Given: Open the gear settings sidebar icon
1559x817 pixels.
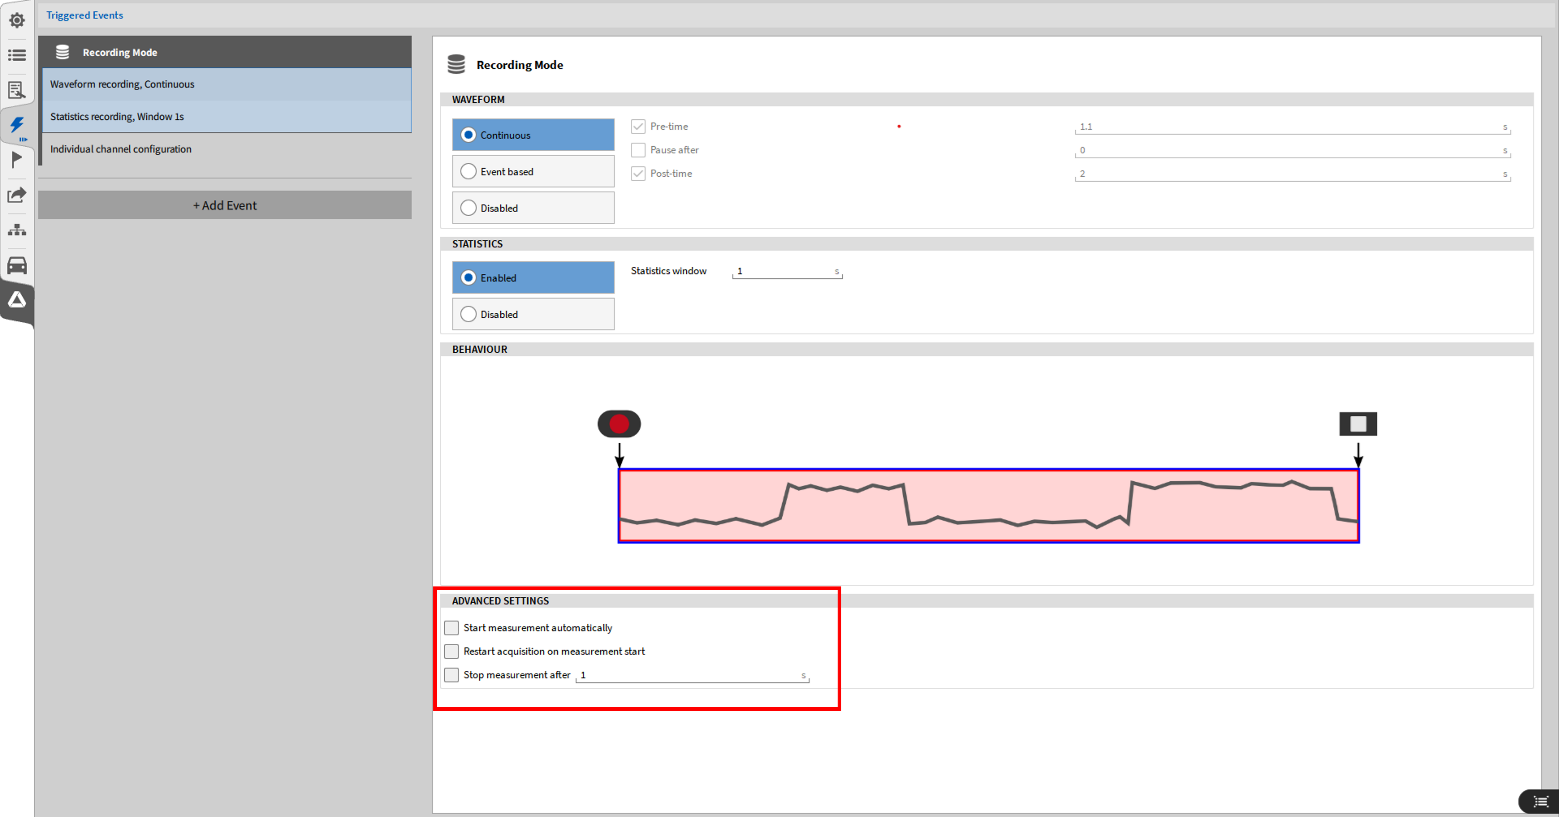Looking at the screenshot, I should (x=17, y=20).
